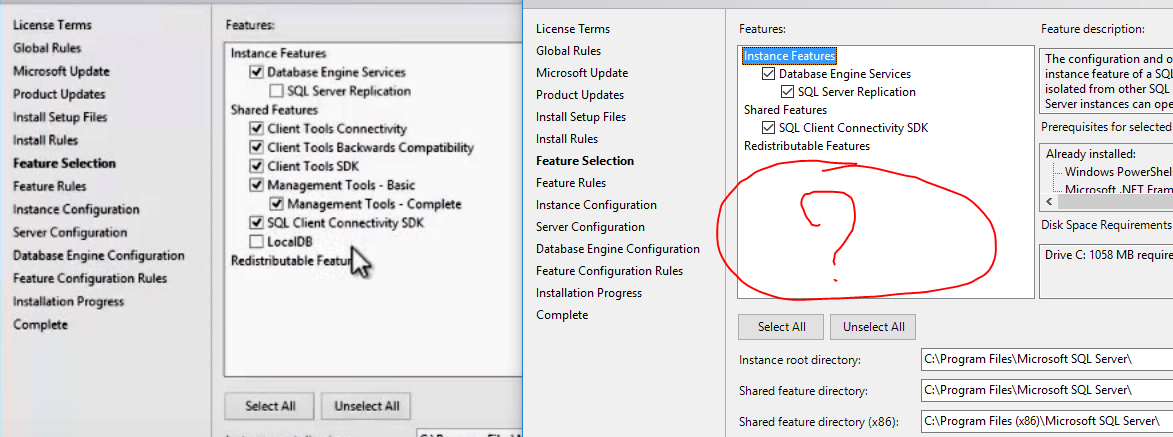Open Complete step in right window
The height and width of the screenshot is (437, 1173).
[x=563, y=315]
